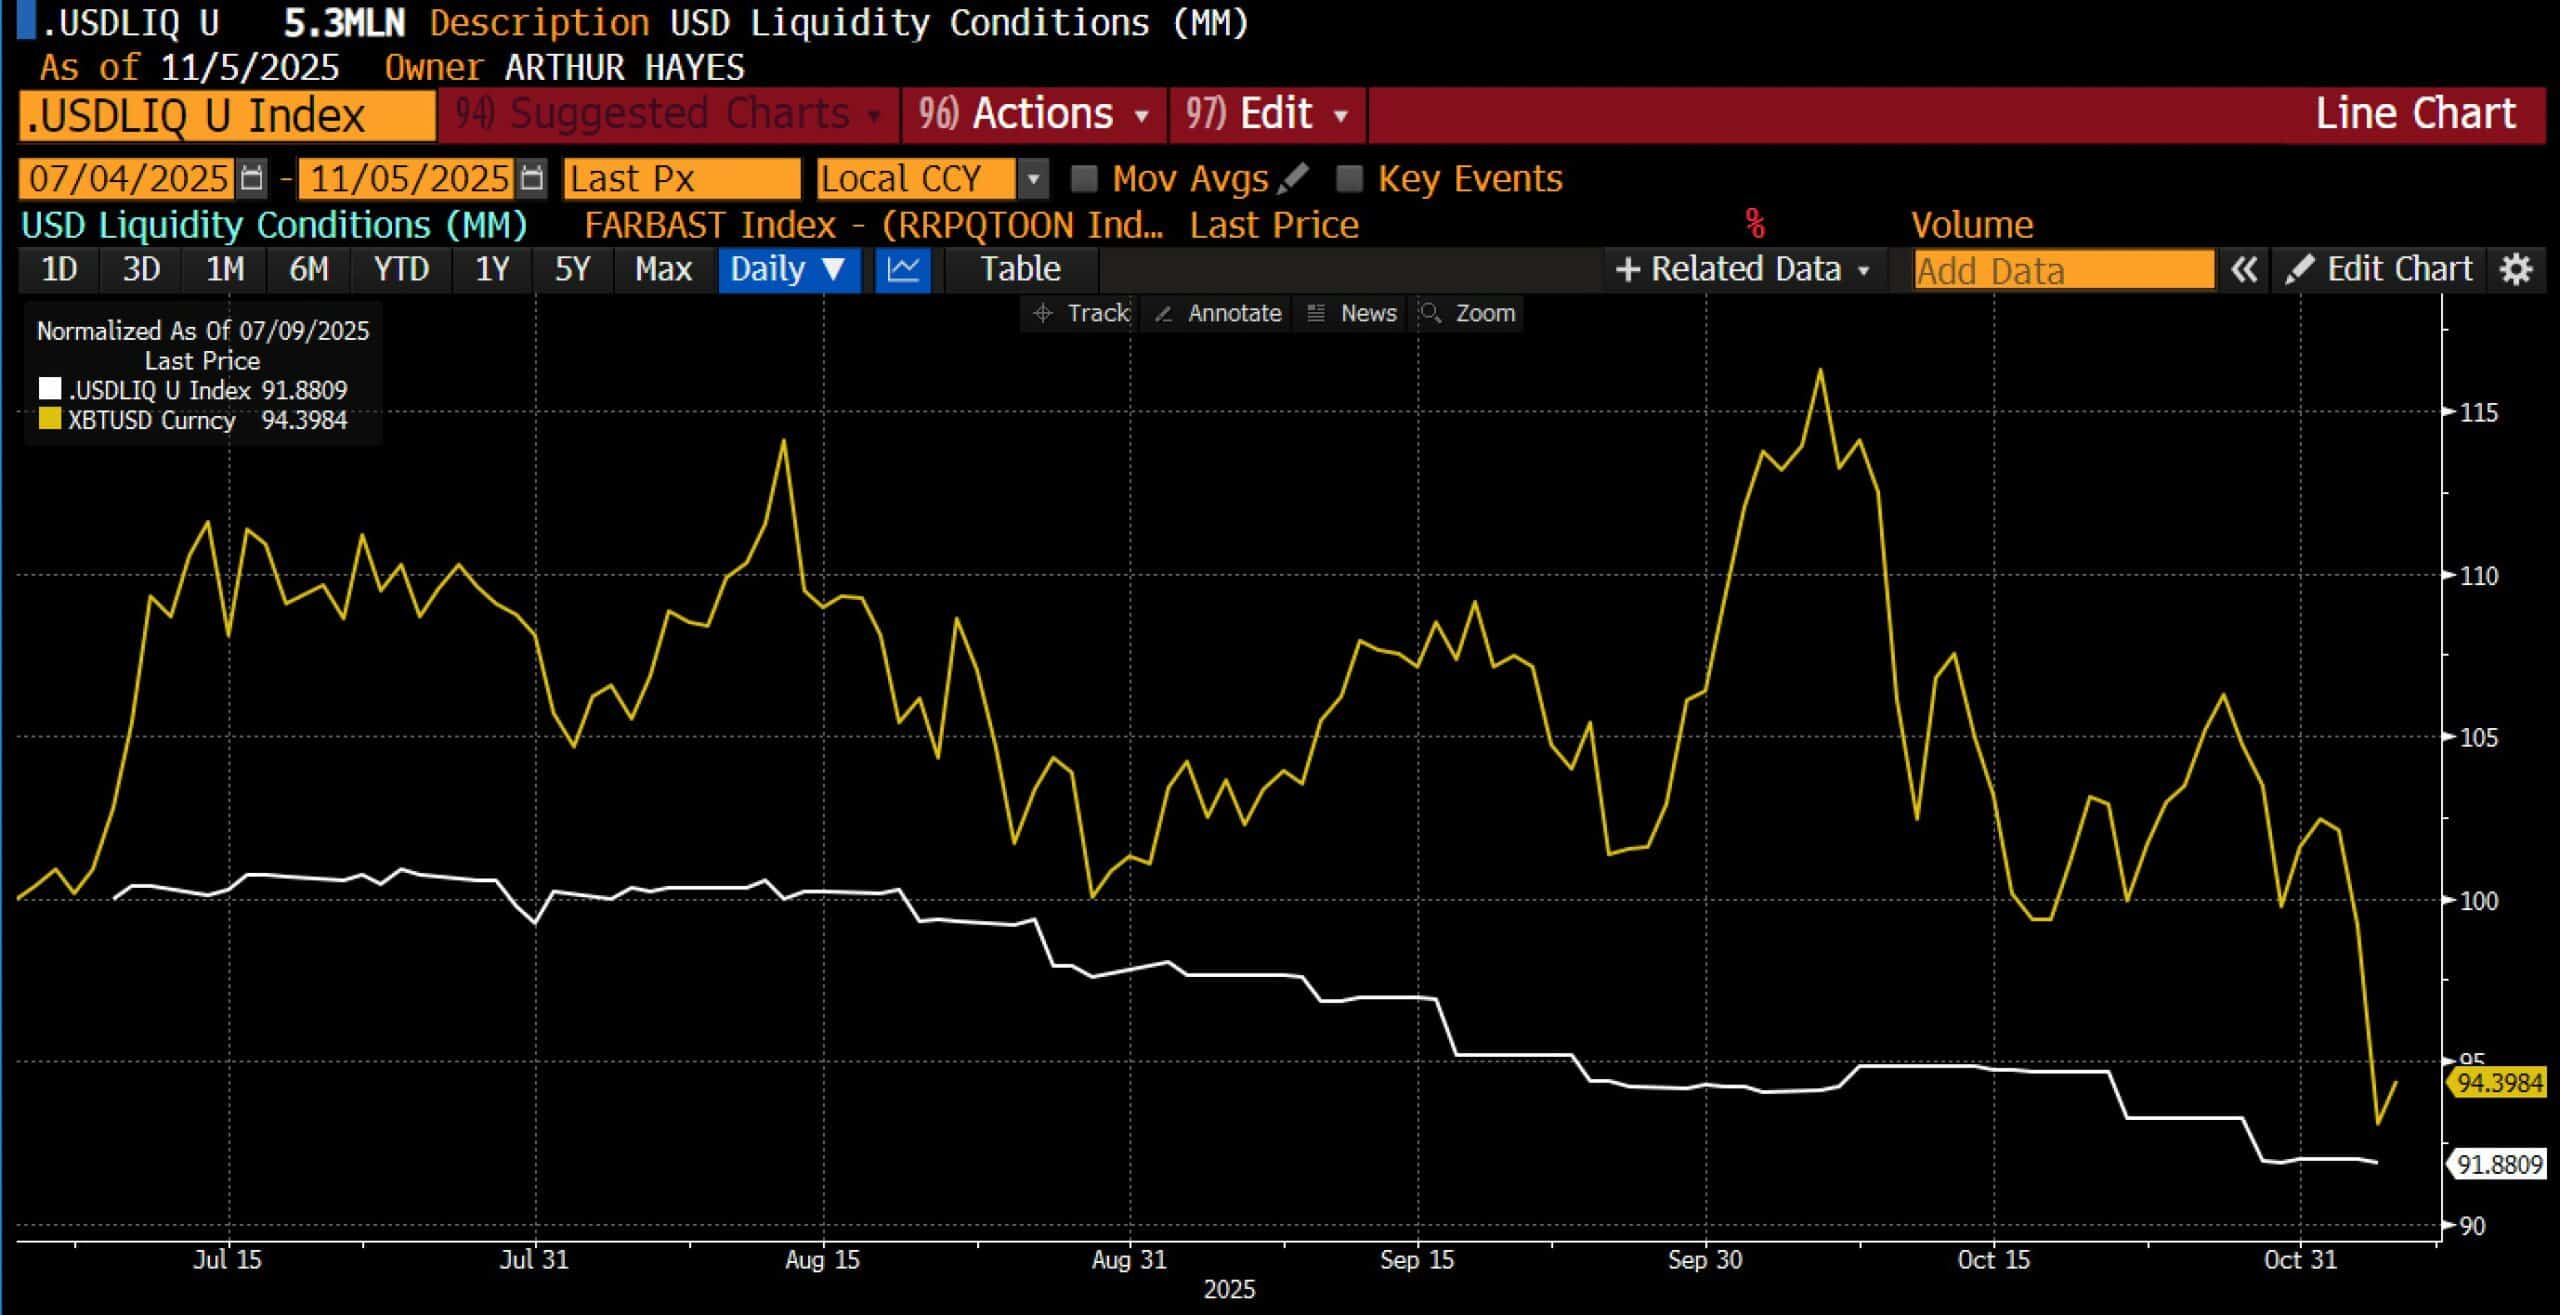Open the settings gear icon

(x=2516, y=270)
